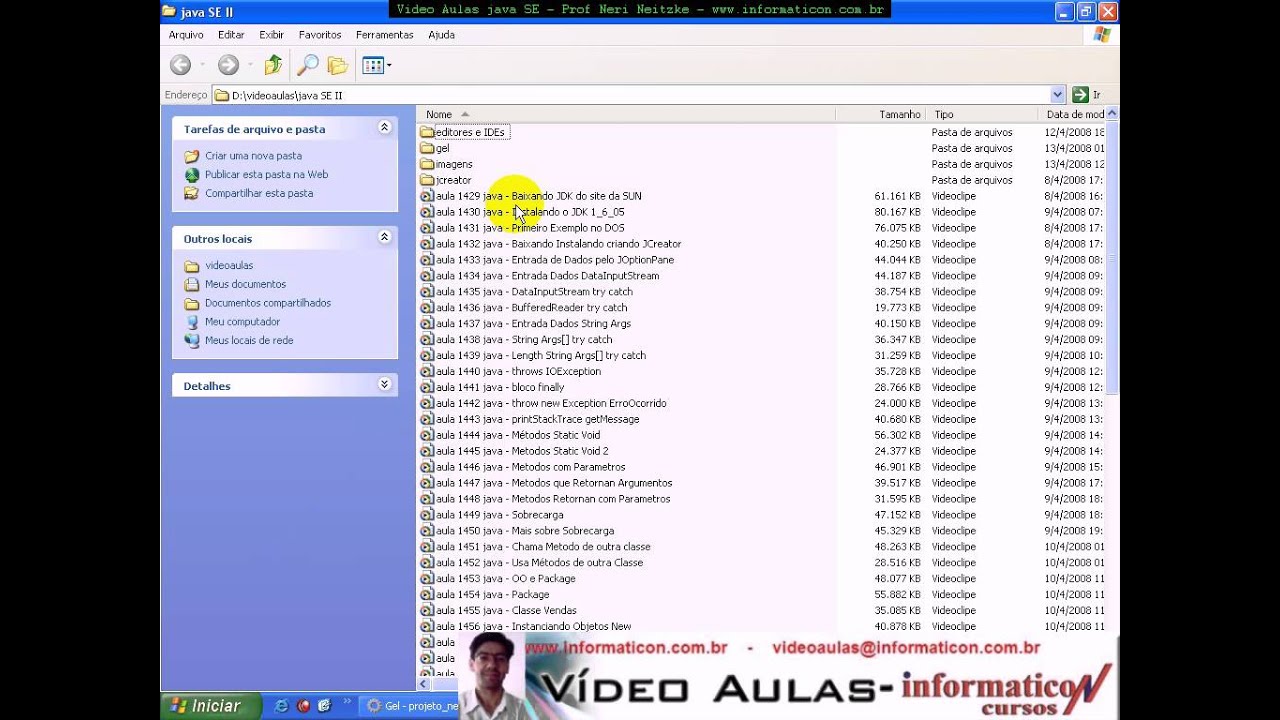Image resolution: width=1280 pixels, height=720 pixels.
Task: Click video icon of aula 1441 bloco finally
Action: tap(427, 387)
